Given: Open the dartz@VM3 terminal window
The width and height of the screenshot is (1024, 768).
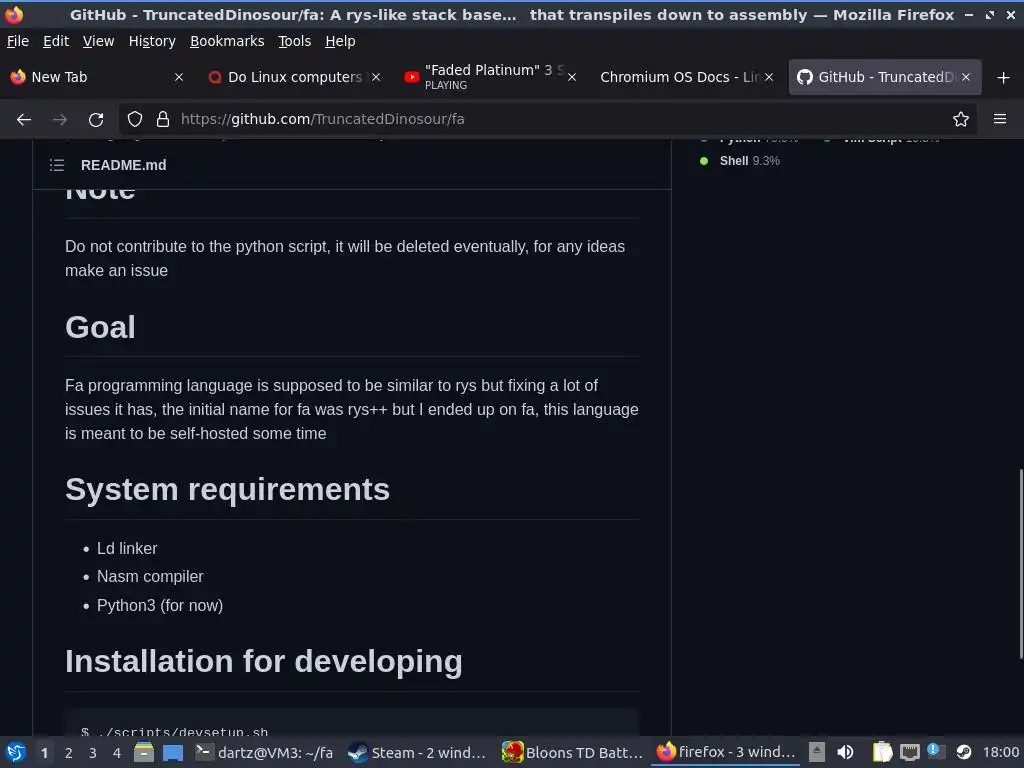Looking at the screenshot, I should click(x=264, y=752).
